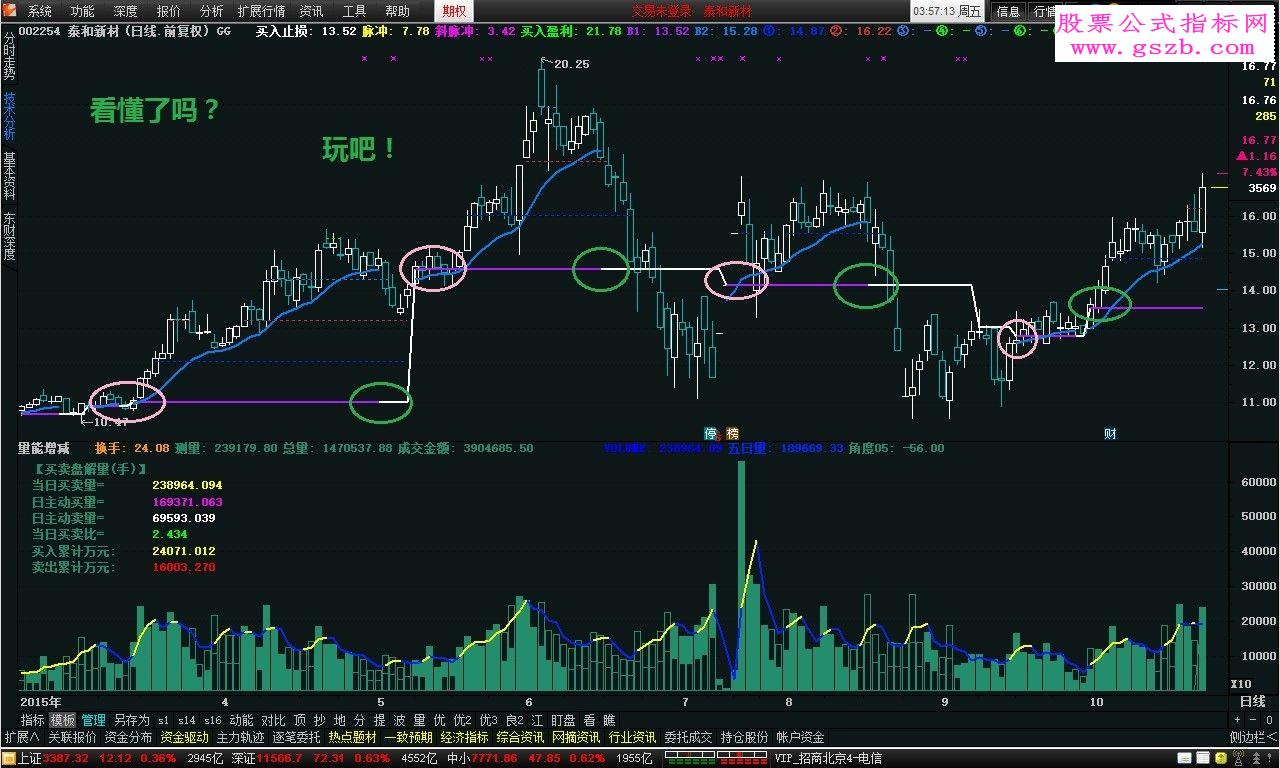This screenshot has height=768, width=1280.
Task: Open the 资金分布 tab
Action: pyautogui.click(x=128, y=737)
